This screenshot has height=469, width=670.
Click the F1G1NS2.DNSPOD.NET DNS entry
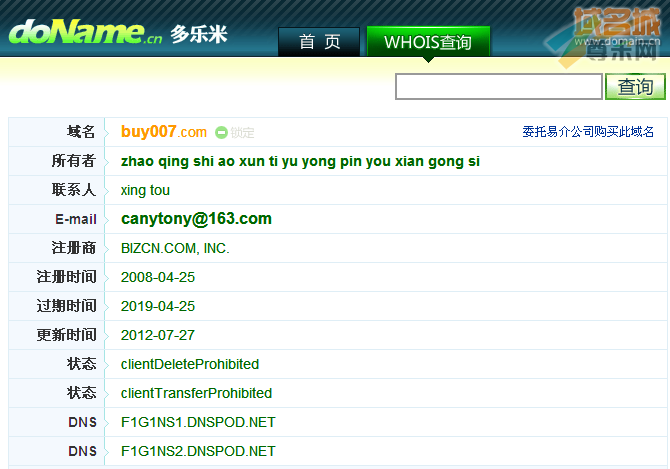[198, 451]
